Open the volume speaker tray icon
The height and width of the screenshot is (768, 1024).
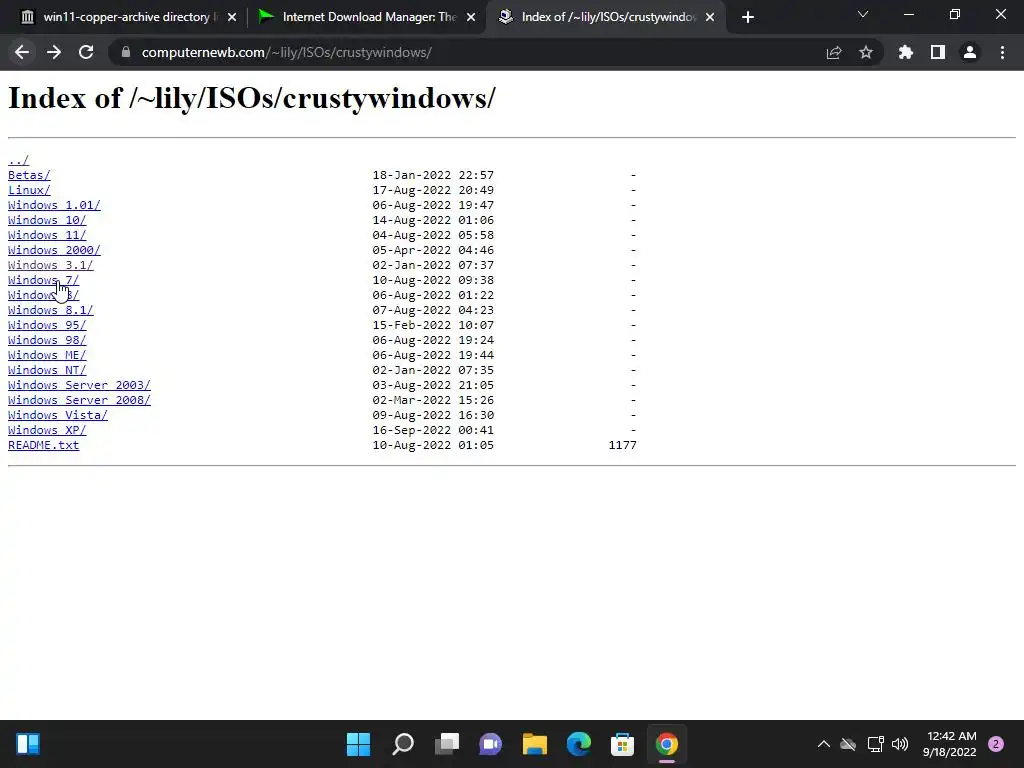pos(900,744)
